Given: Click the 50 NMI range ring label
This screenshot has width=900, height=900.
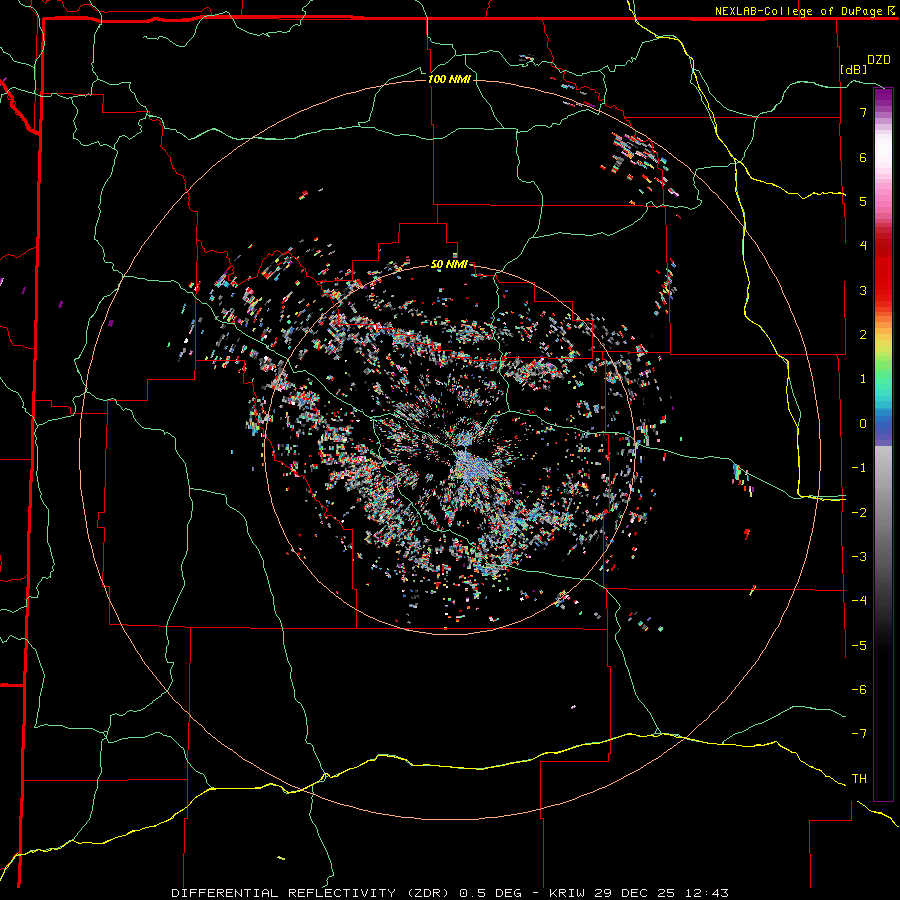Looking at the screenshot, I should (x=449, y=264).
